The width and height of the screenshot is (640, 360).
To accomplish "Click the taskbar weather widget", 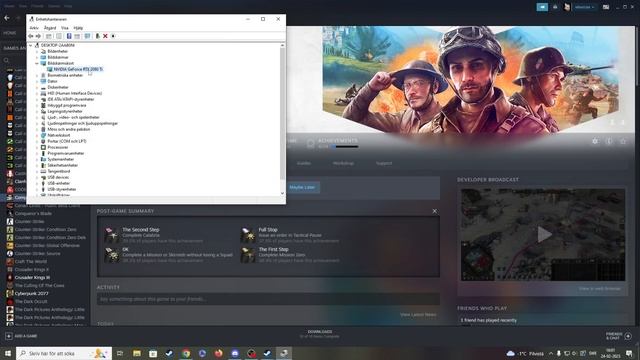I will 525,353.
